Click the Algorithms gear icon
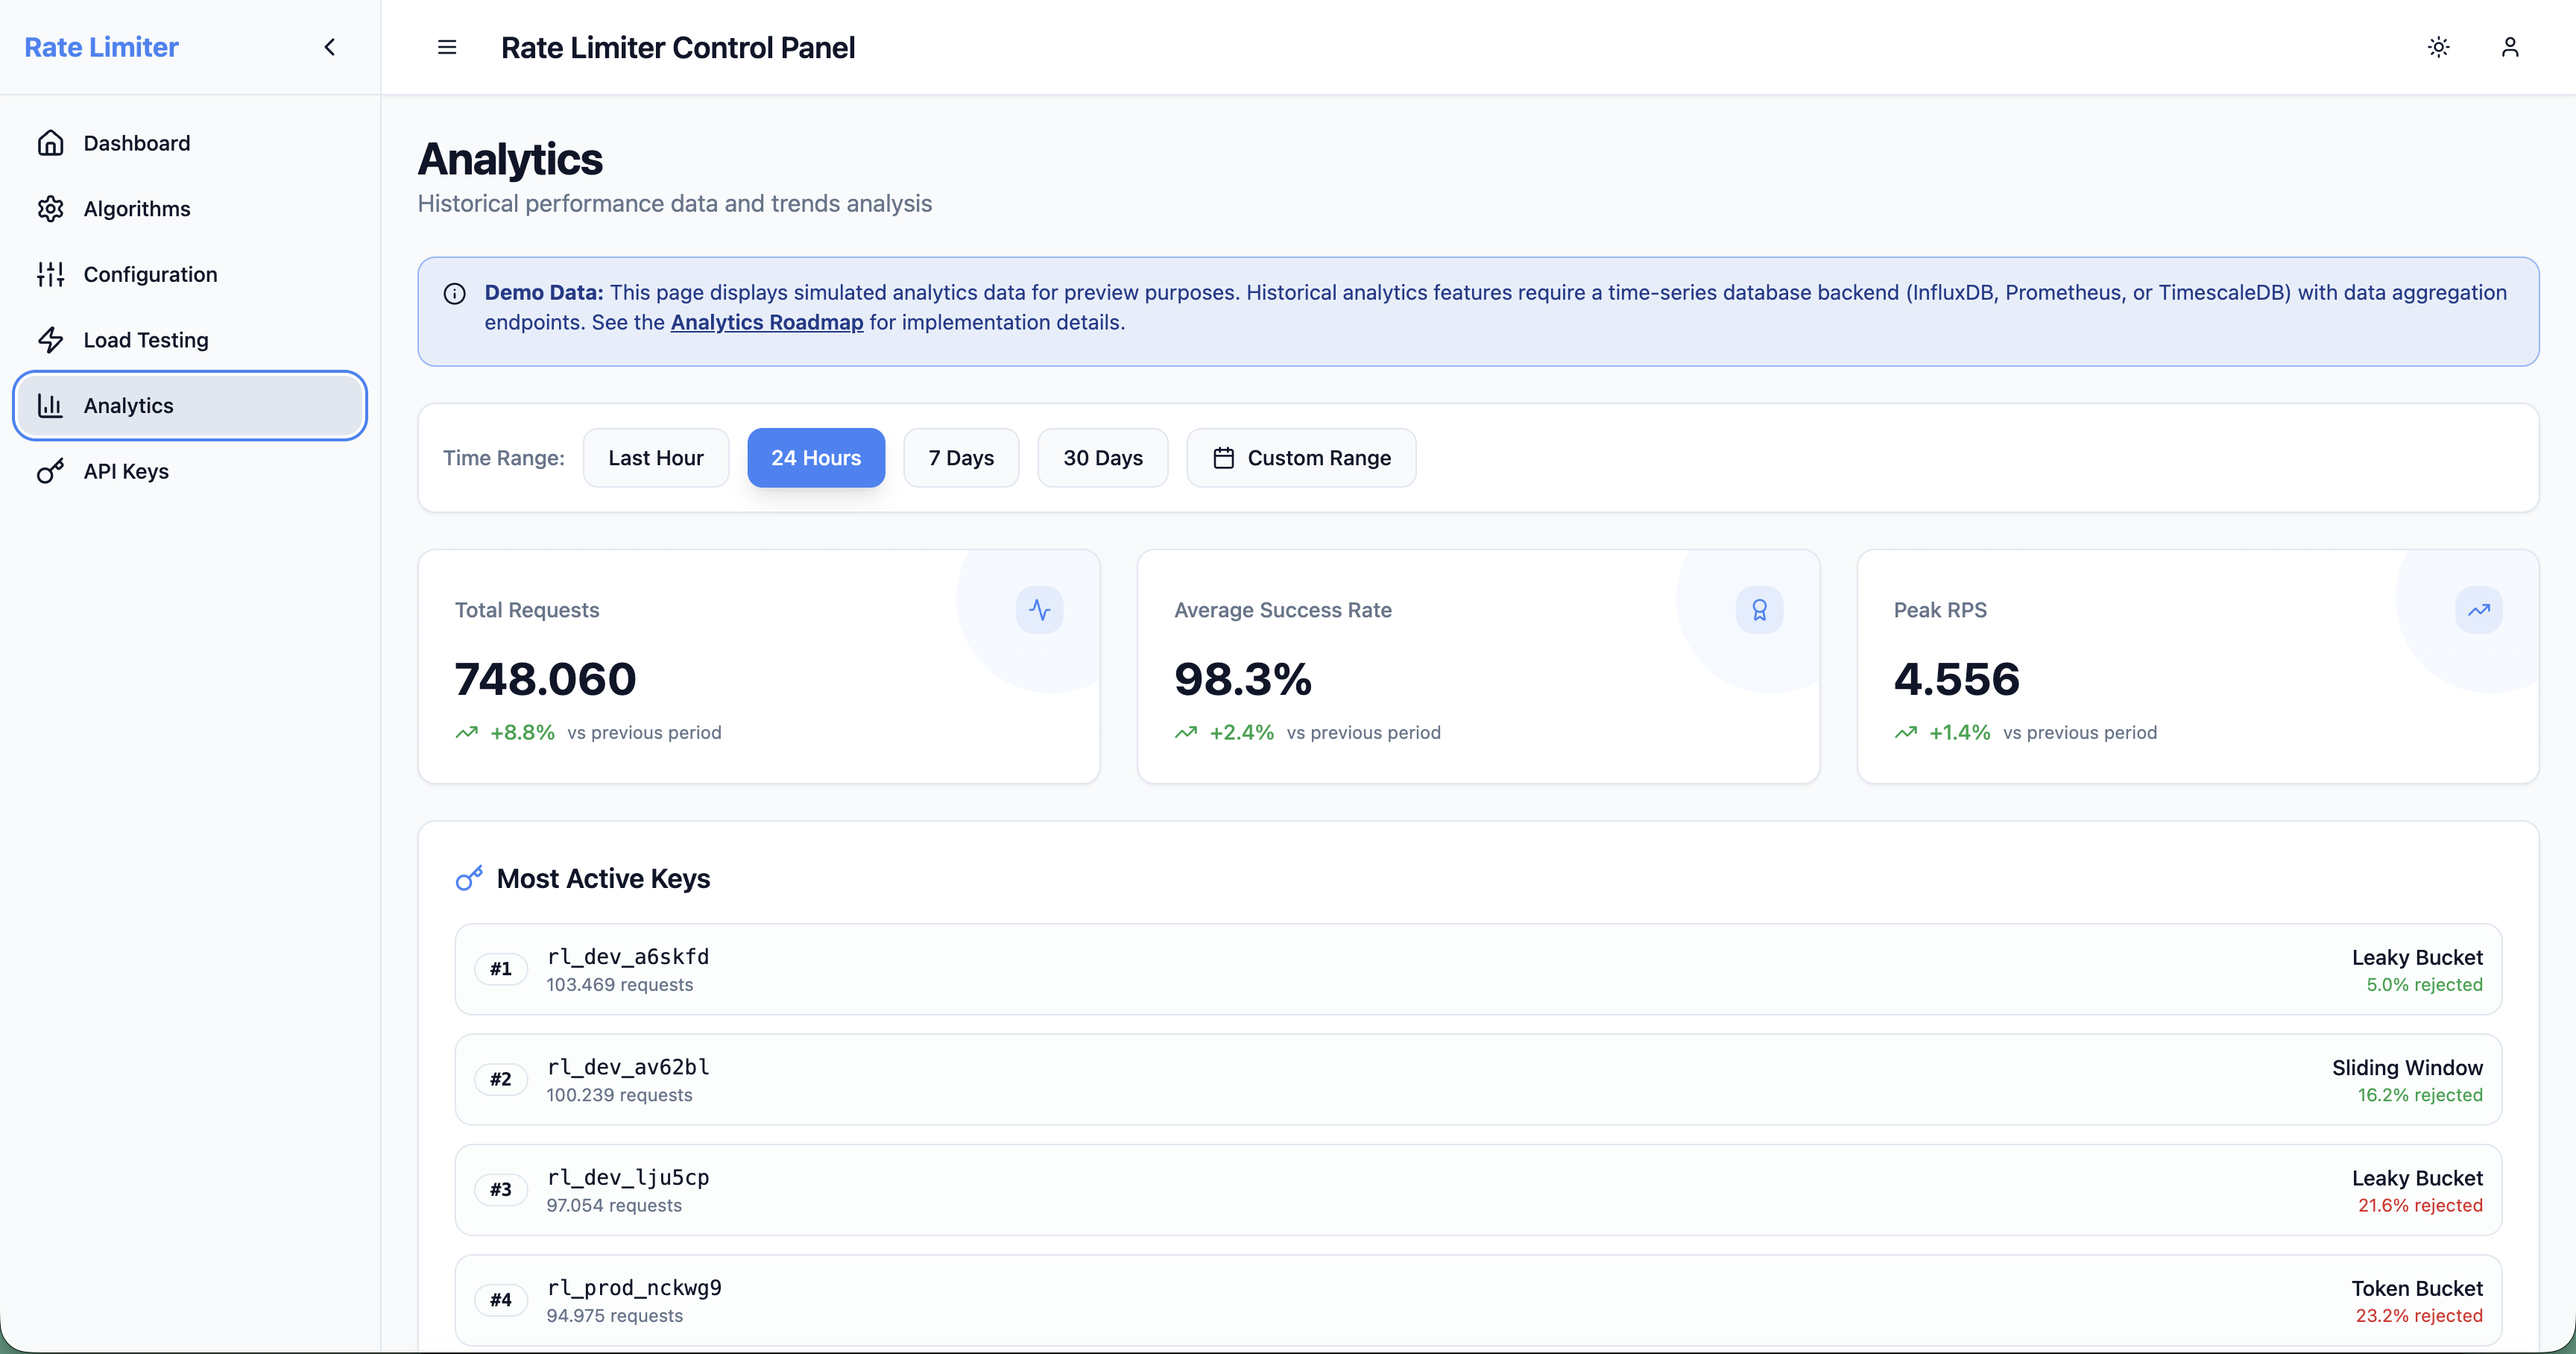2576x1354 pixels. coord(51,209)
